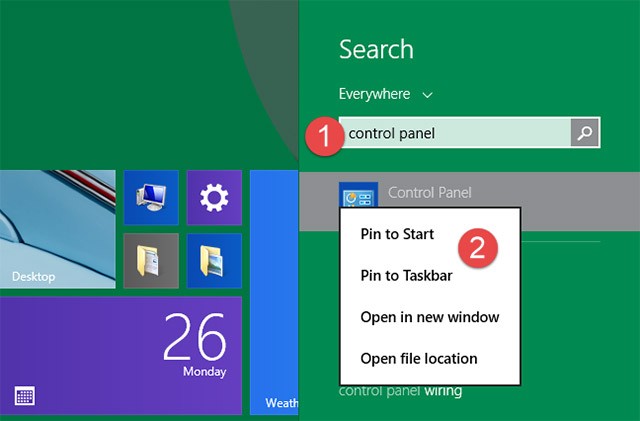Screen dimensions: 640x421
Task: Choose Open file location
Action: (x=418, y=358)
